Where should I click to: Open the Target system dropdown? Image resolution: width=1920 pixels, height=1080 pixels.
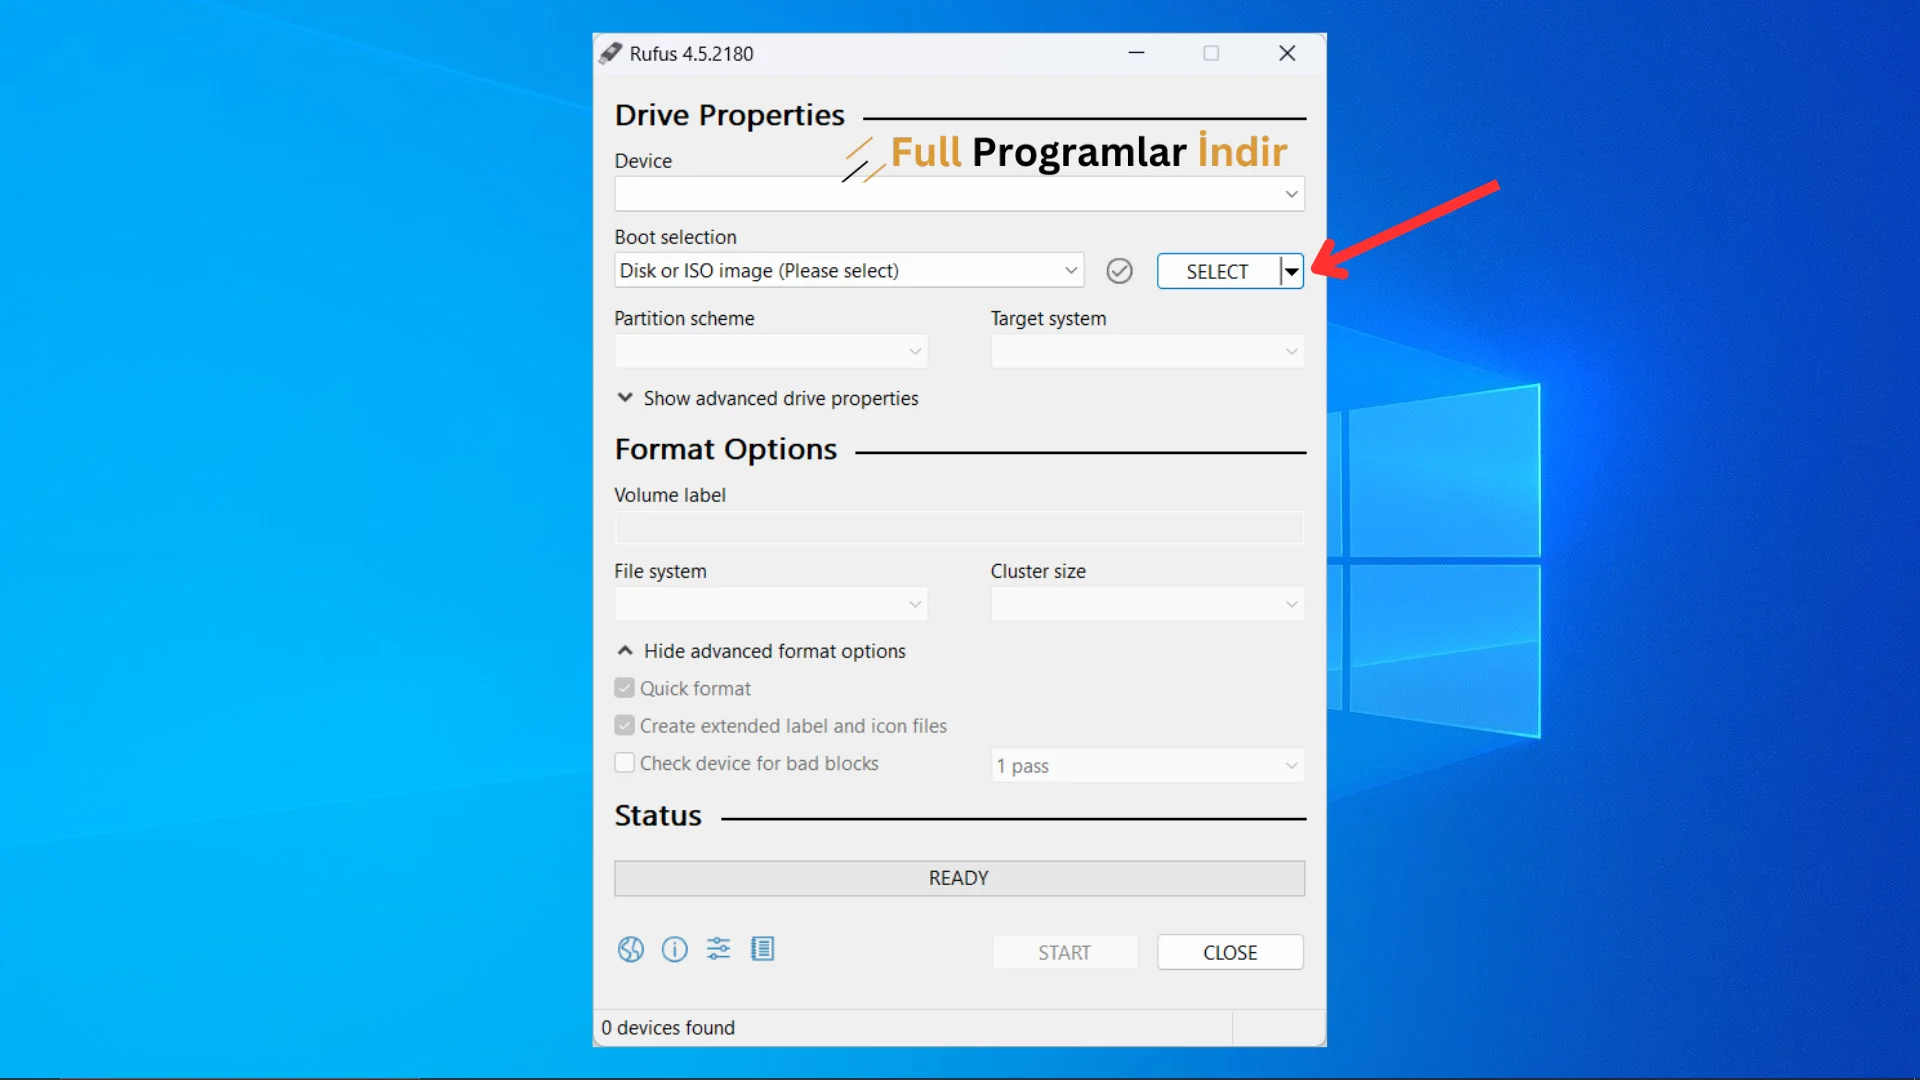pos(1148,351)
